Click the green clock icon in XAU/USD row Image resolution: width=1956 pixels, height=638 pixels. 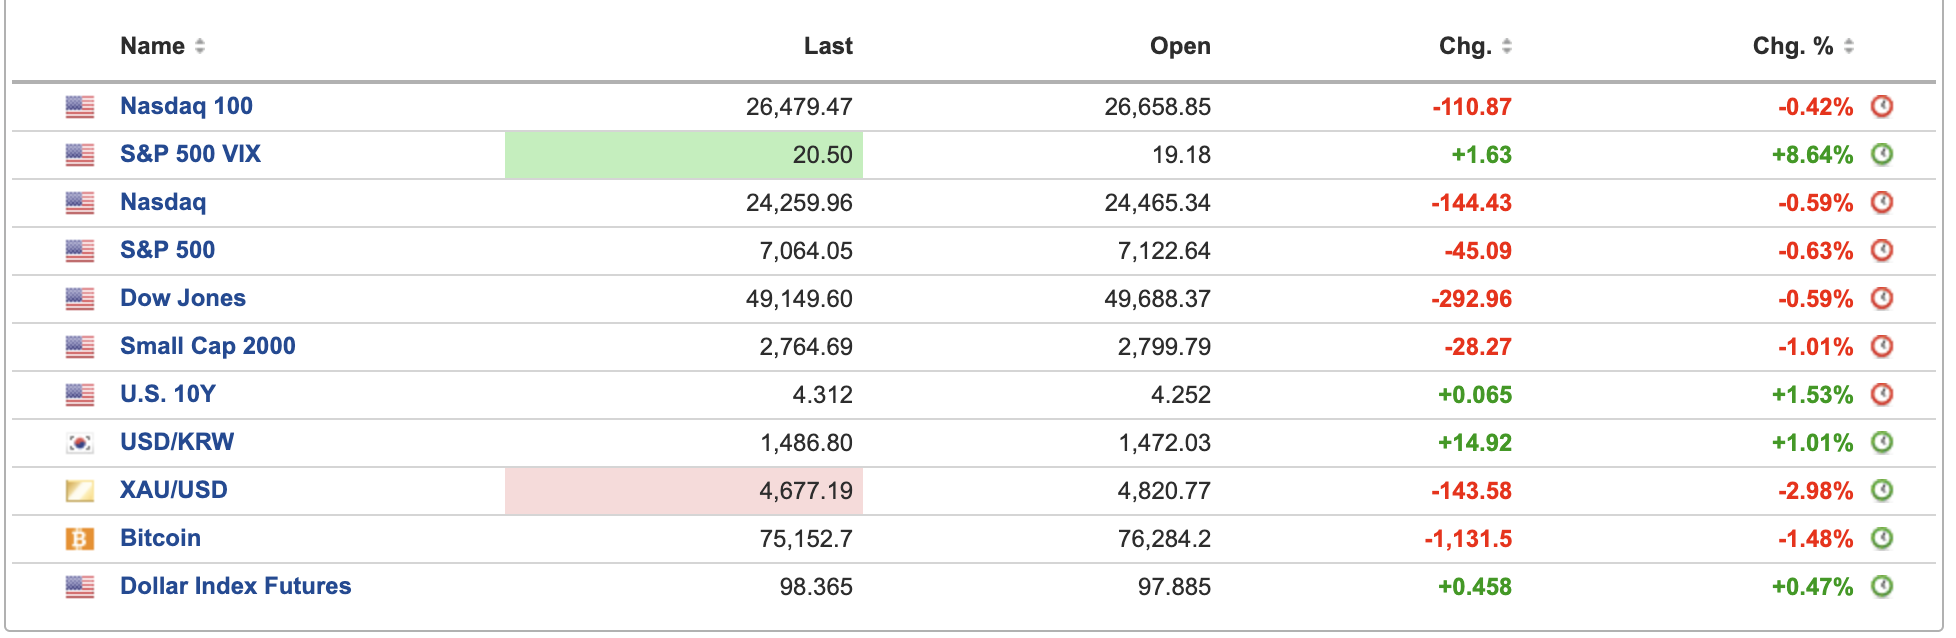coord(1881,490)
